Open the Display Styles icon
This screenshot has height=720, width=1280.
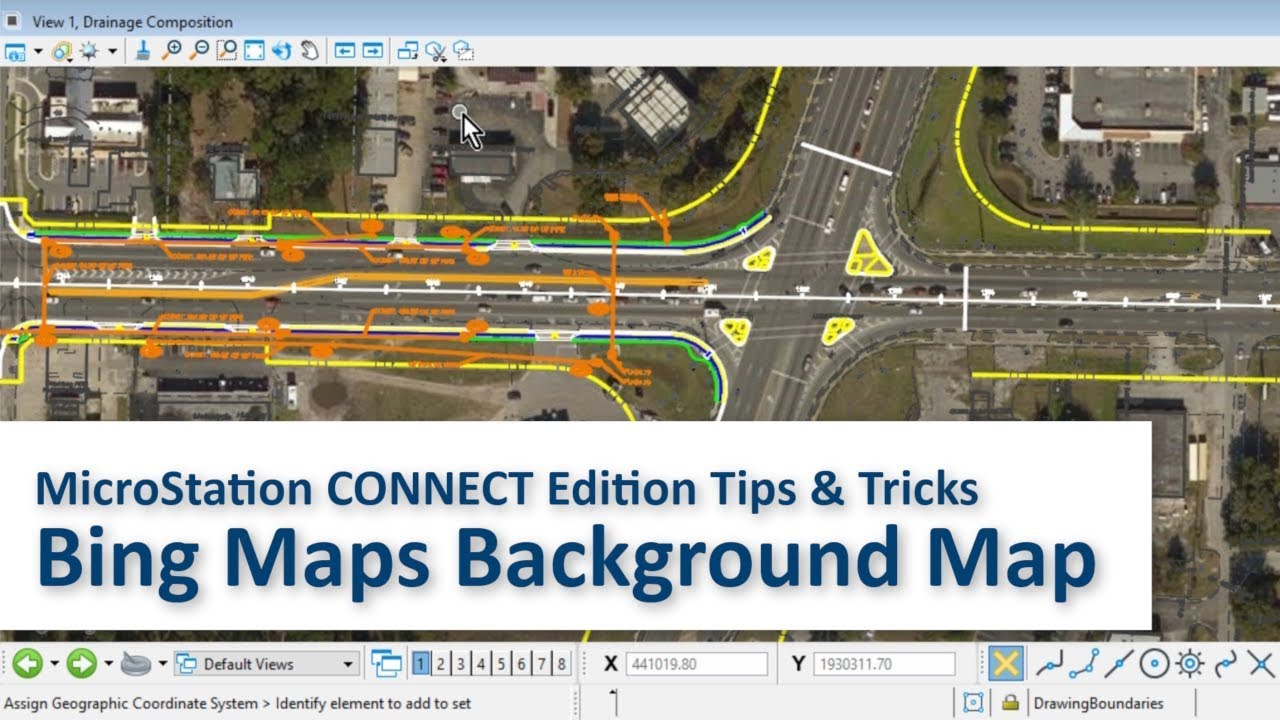63,51
